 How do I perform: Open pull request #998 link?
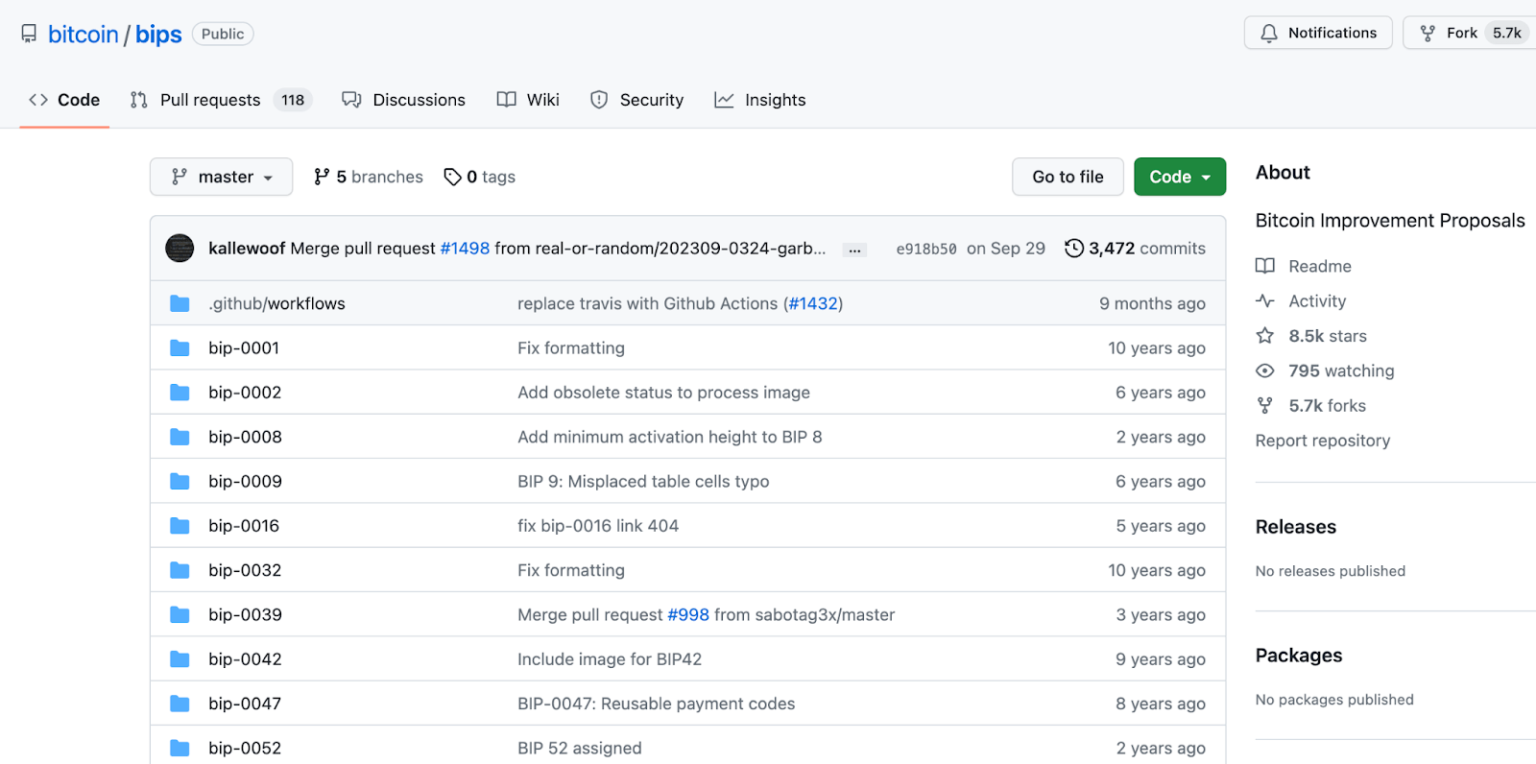pos(688,614)
